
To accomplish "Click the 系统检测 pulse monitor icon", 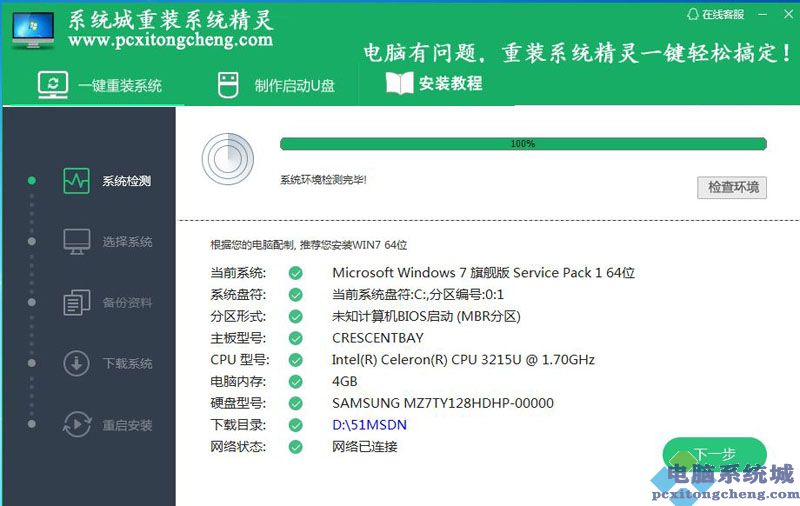I will [x=77, y=181].
